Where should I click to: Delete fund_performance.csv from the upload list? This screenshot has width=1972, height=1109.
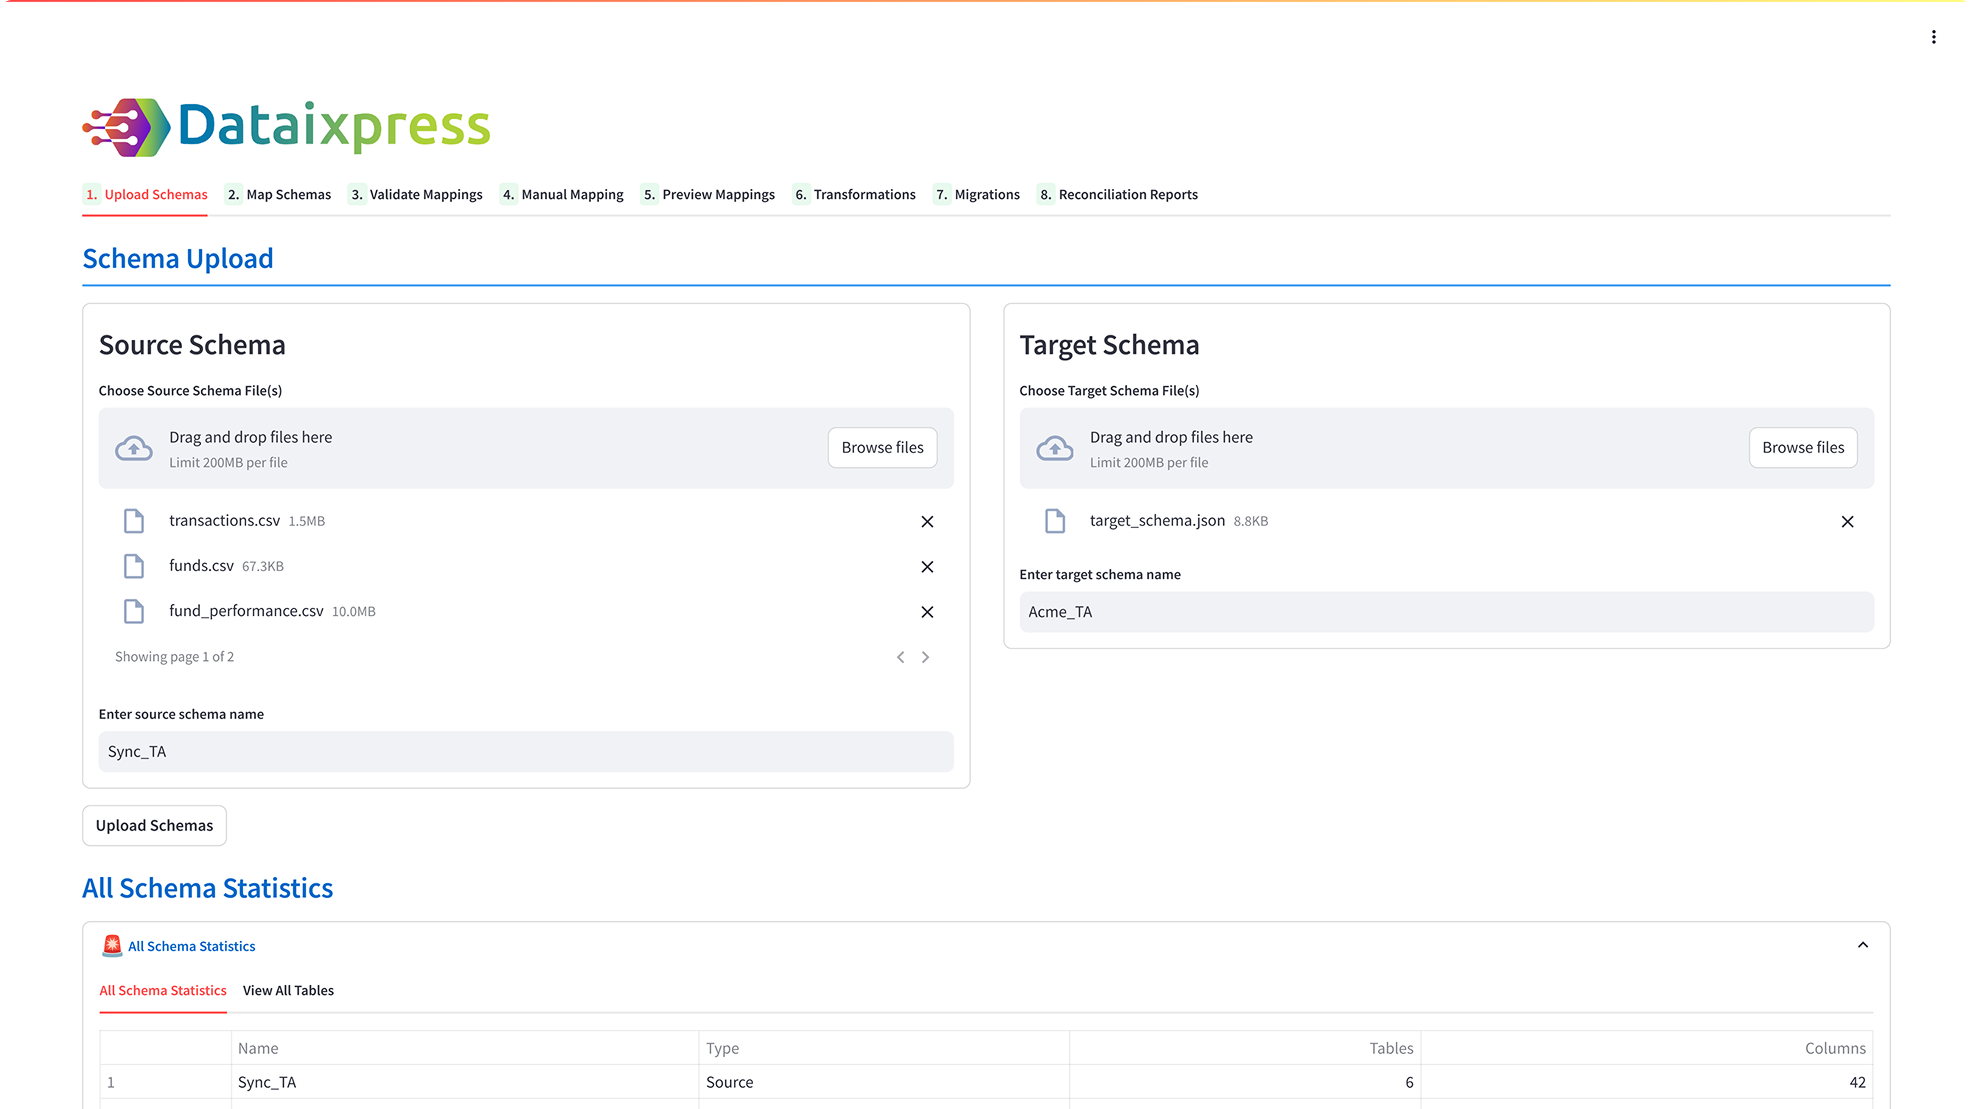point(927,611)
